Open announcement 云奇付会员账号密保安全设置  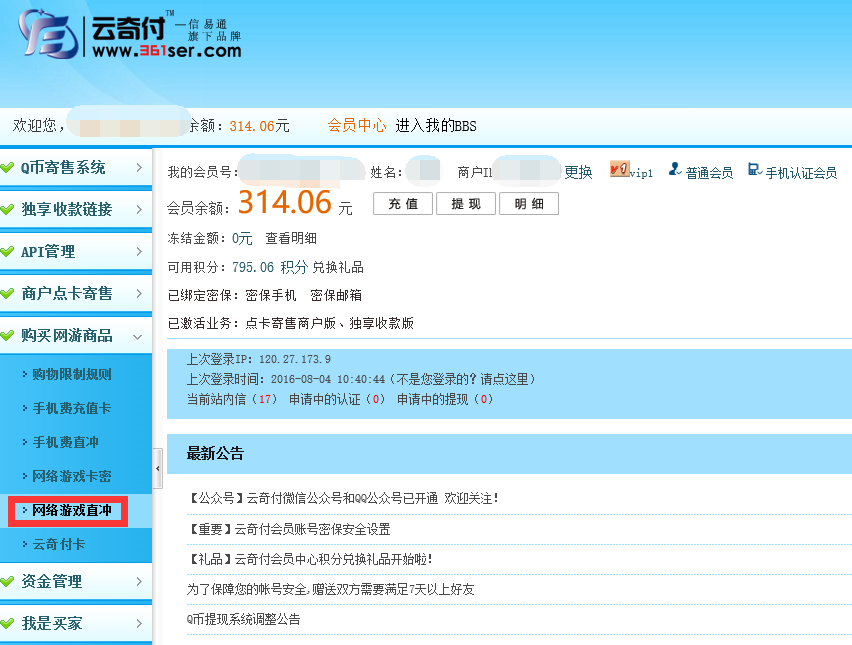click(x=289, y=529)
